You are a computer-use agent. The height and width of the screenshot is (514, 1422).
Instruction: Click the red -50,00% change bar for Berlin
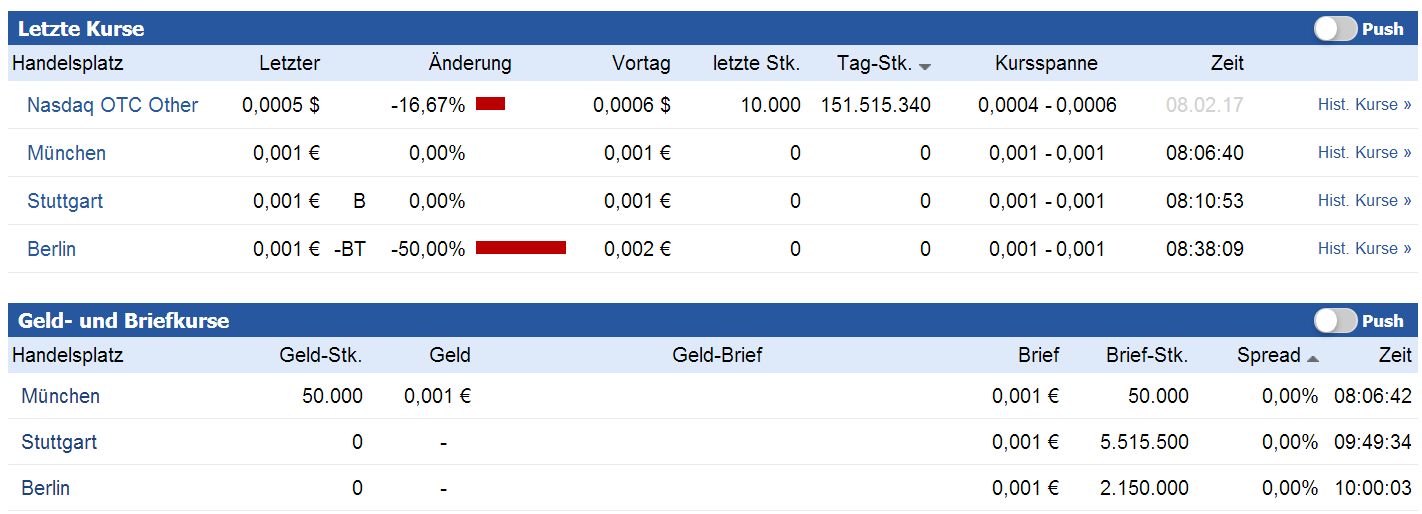[x=520, y=248]
